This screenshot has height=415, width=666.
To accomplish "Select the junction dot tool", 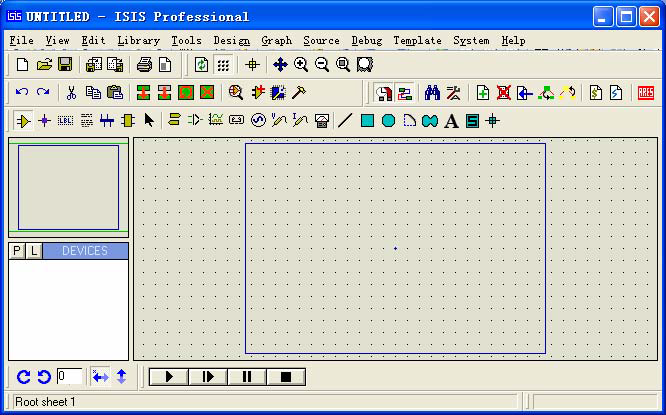I will (44, 121).
